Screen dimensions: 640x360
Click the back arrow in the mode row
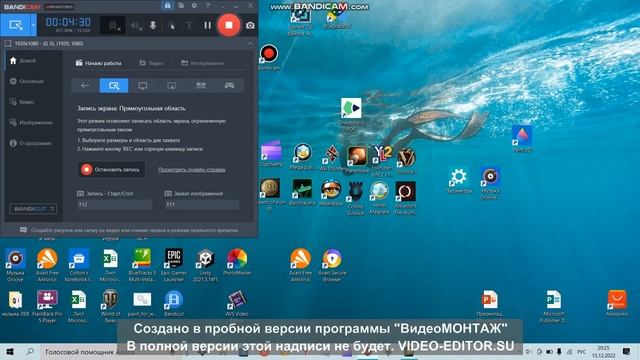click(x=85, y=85)
